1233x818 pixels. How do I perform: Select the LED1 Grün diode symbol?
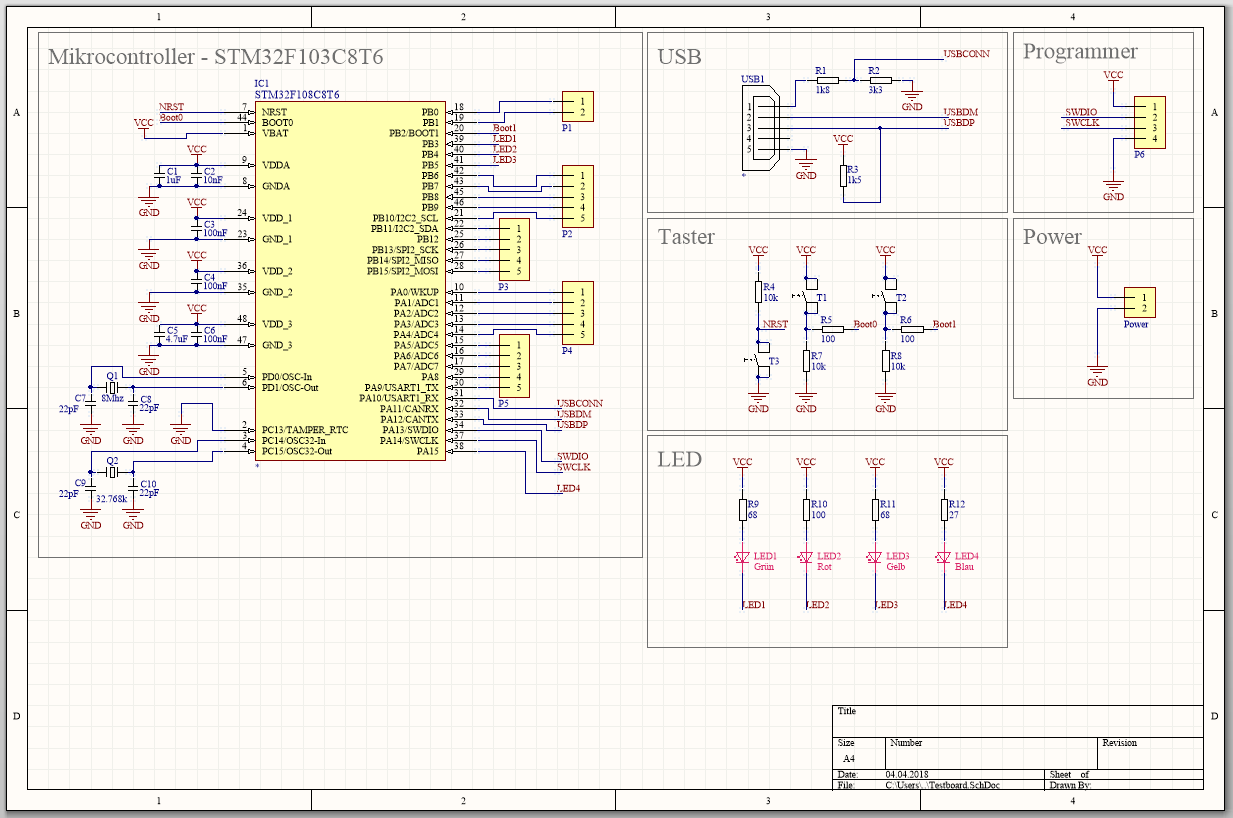coord(742,557)
